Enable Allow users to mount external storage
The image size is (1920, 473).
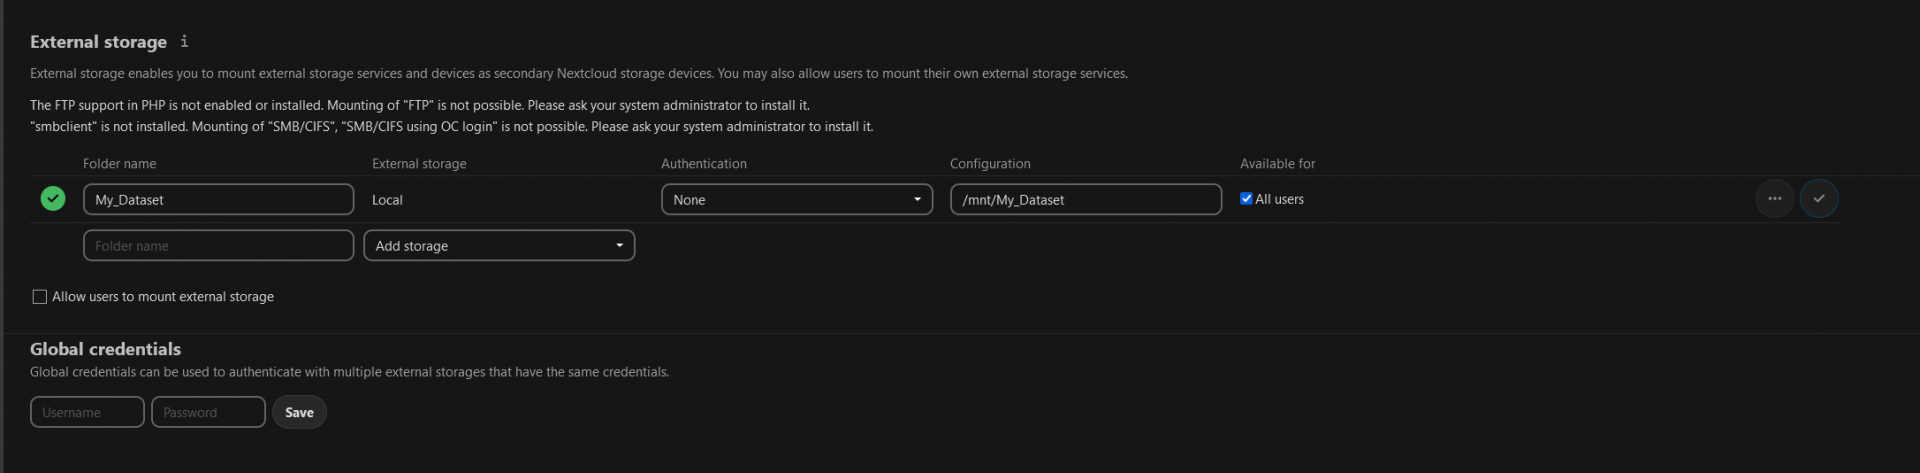coord(40,297)
